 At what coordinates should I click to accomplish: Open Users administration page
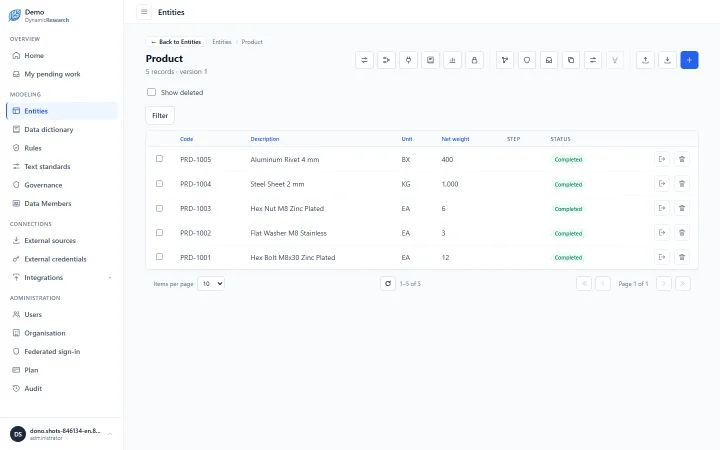(x=62, y=315)
